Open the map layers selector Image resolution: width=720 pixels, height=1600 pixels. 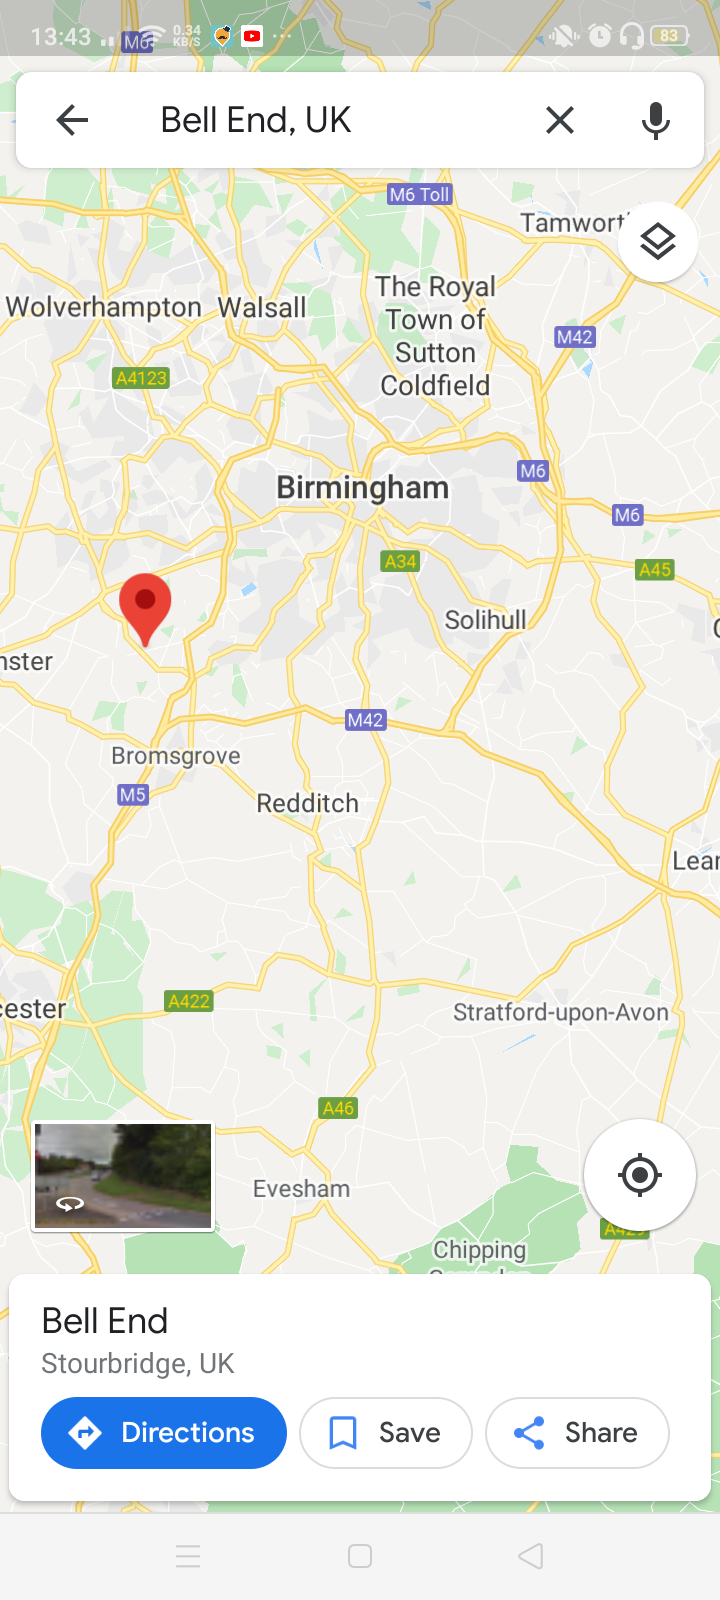click(x=658, y=242)
